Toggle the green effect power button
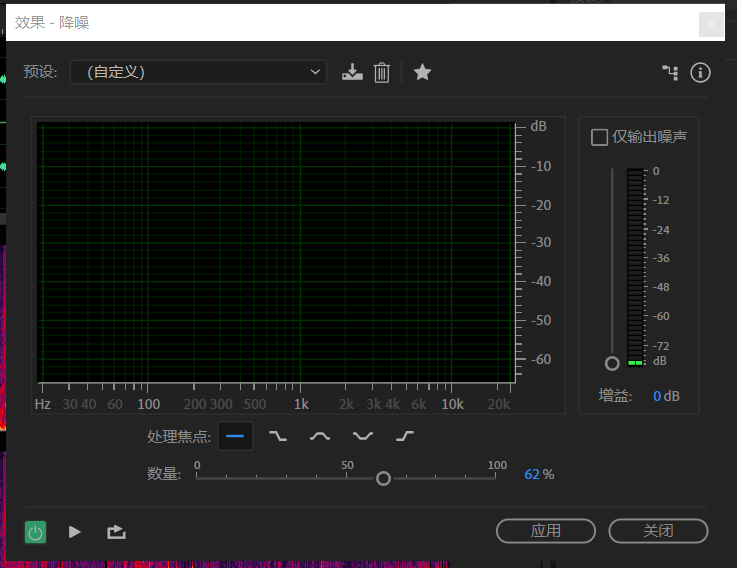Screen dimensions: 737x568 [36, 532]
